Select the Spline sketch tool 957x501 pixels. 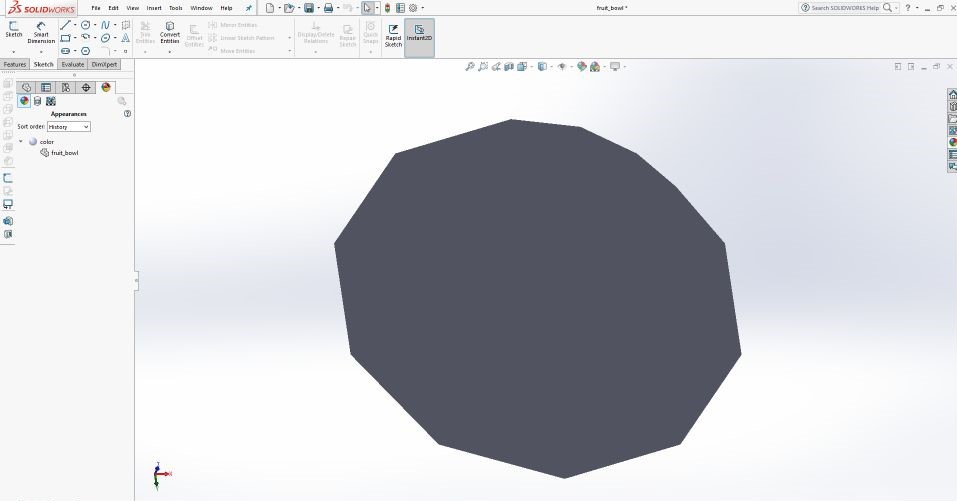[106, 25]
